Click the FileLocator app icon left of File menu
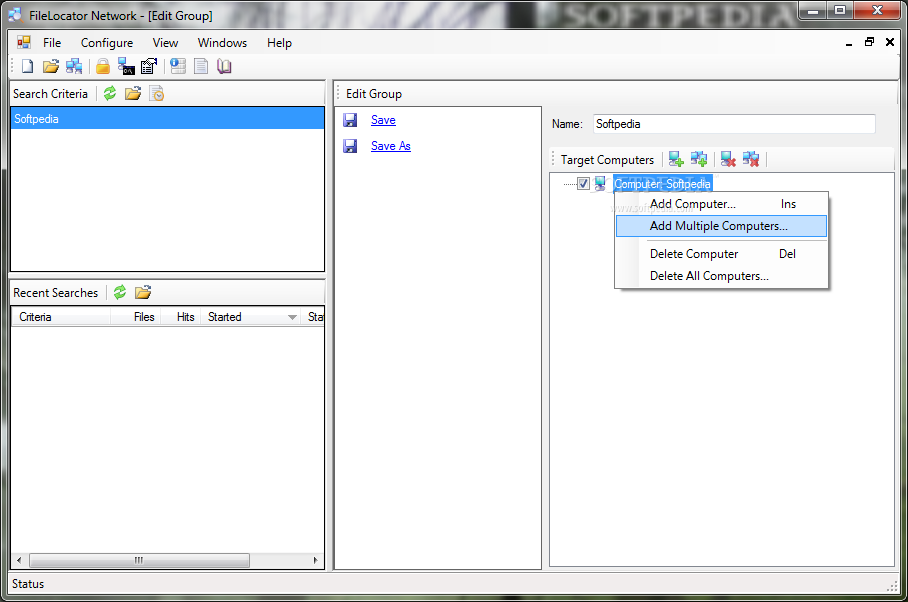The image size is (908, 602). pyautogui.click(x=24, y=42)
